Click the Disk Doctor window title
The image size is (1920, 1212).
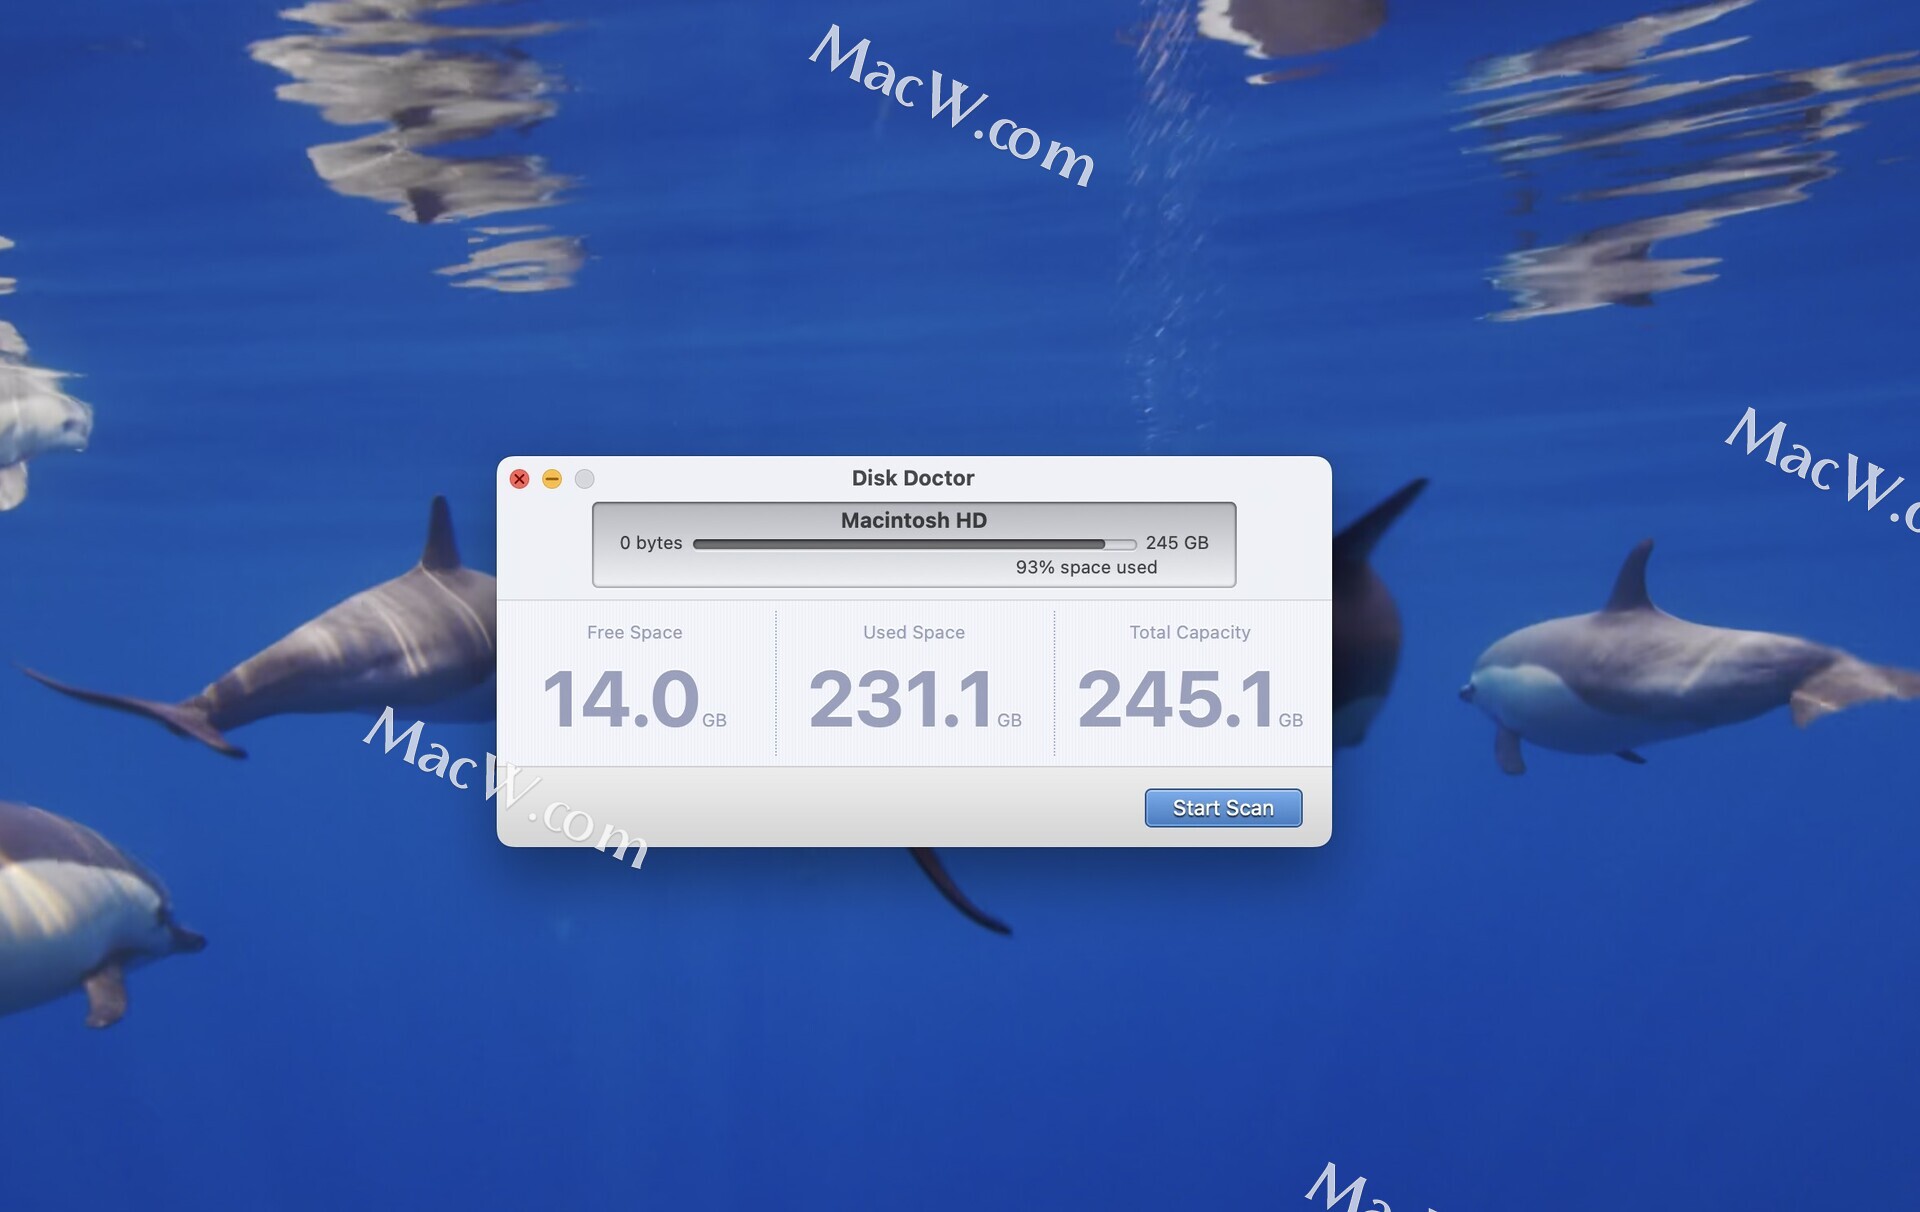click(912, 478)
